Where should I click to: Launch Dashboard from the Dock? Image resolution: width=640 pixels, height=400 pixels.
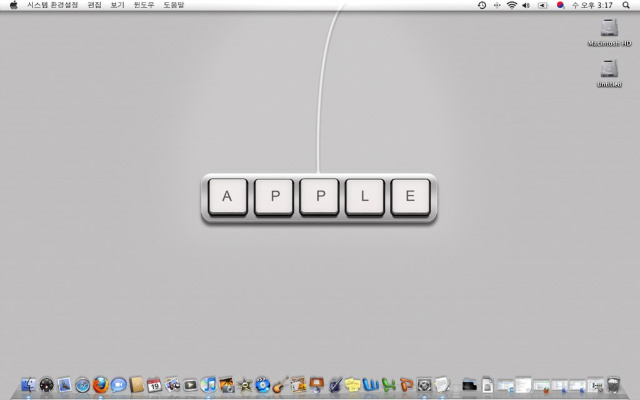[x=47, y=385]
